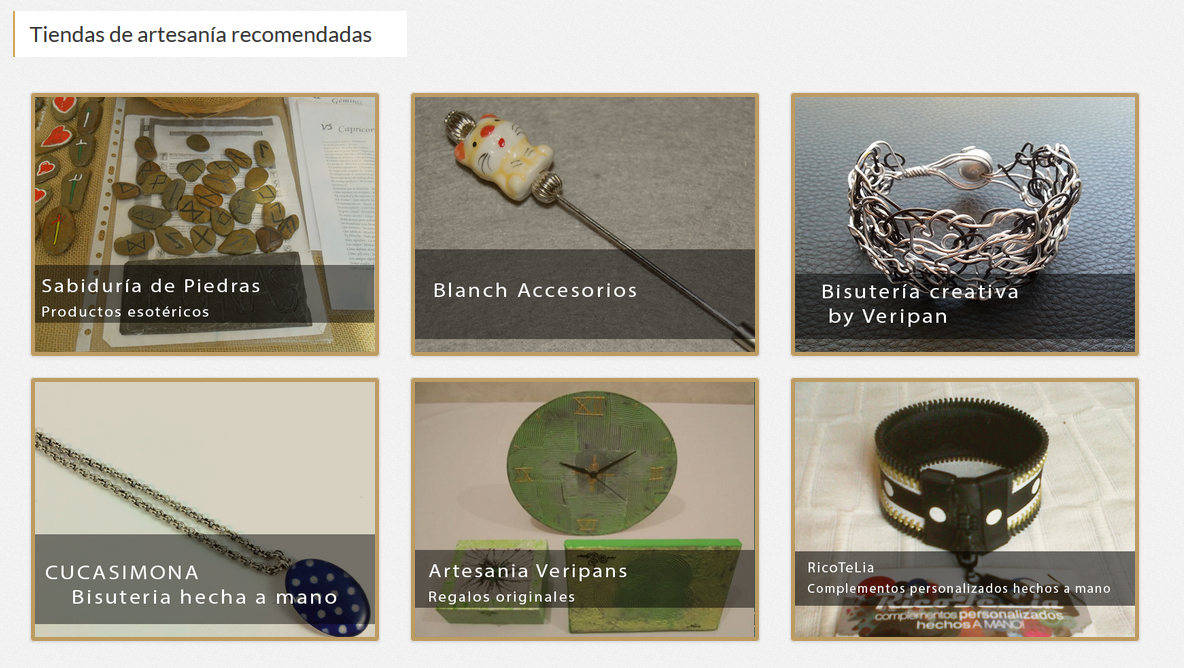Open the Sabiduría de Piedras shop card
Viewport: 1184px width, 668px height.
205,224
